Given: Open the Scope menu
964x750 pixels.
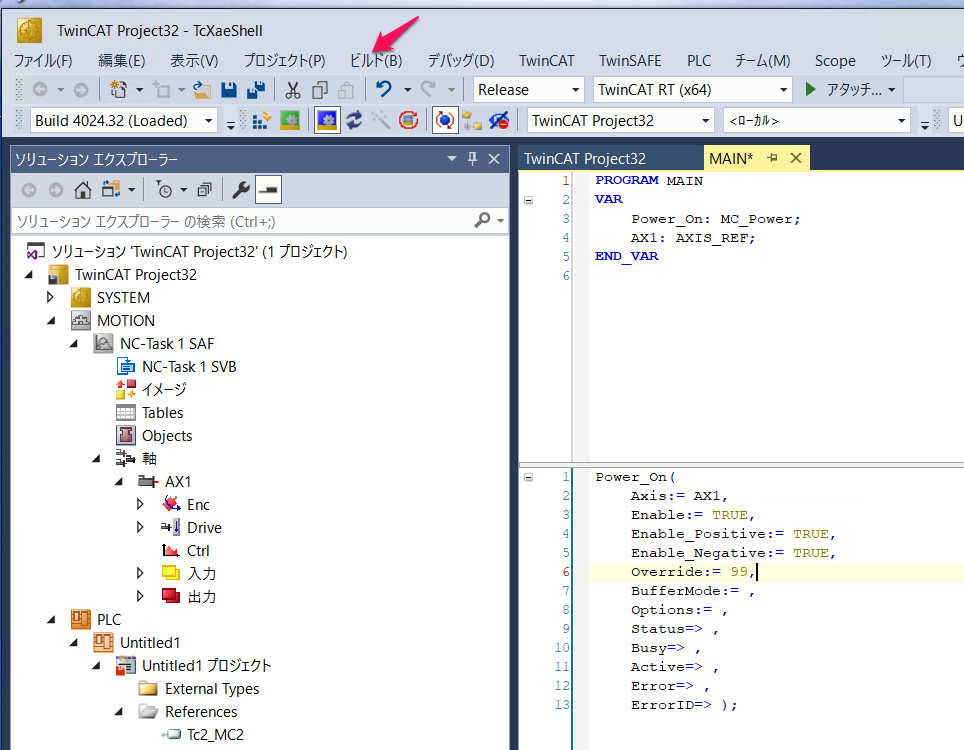Looking at the screenshot, I should click(835, 61).
